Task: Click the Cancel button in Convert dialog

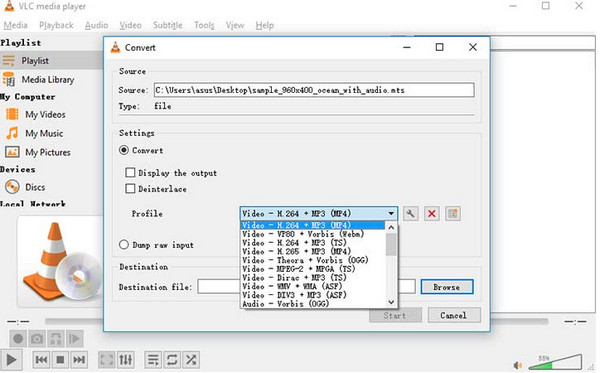Action: point(453,315)
